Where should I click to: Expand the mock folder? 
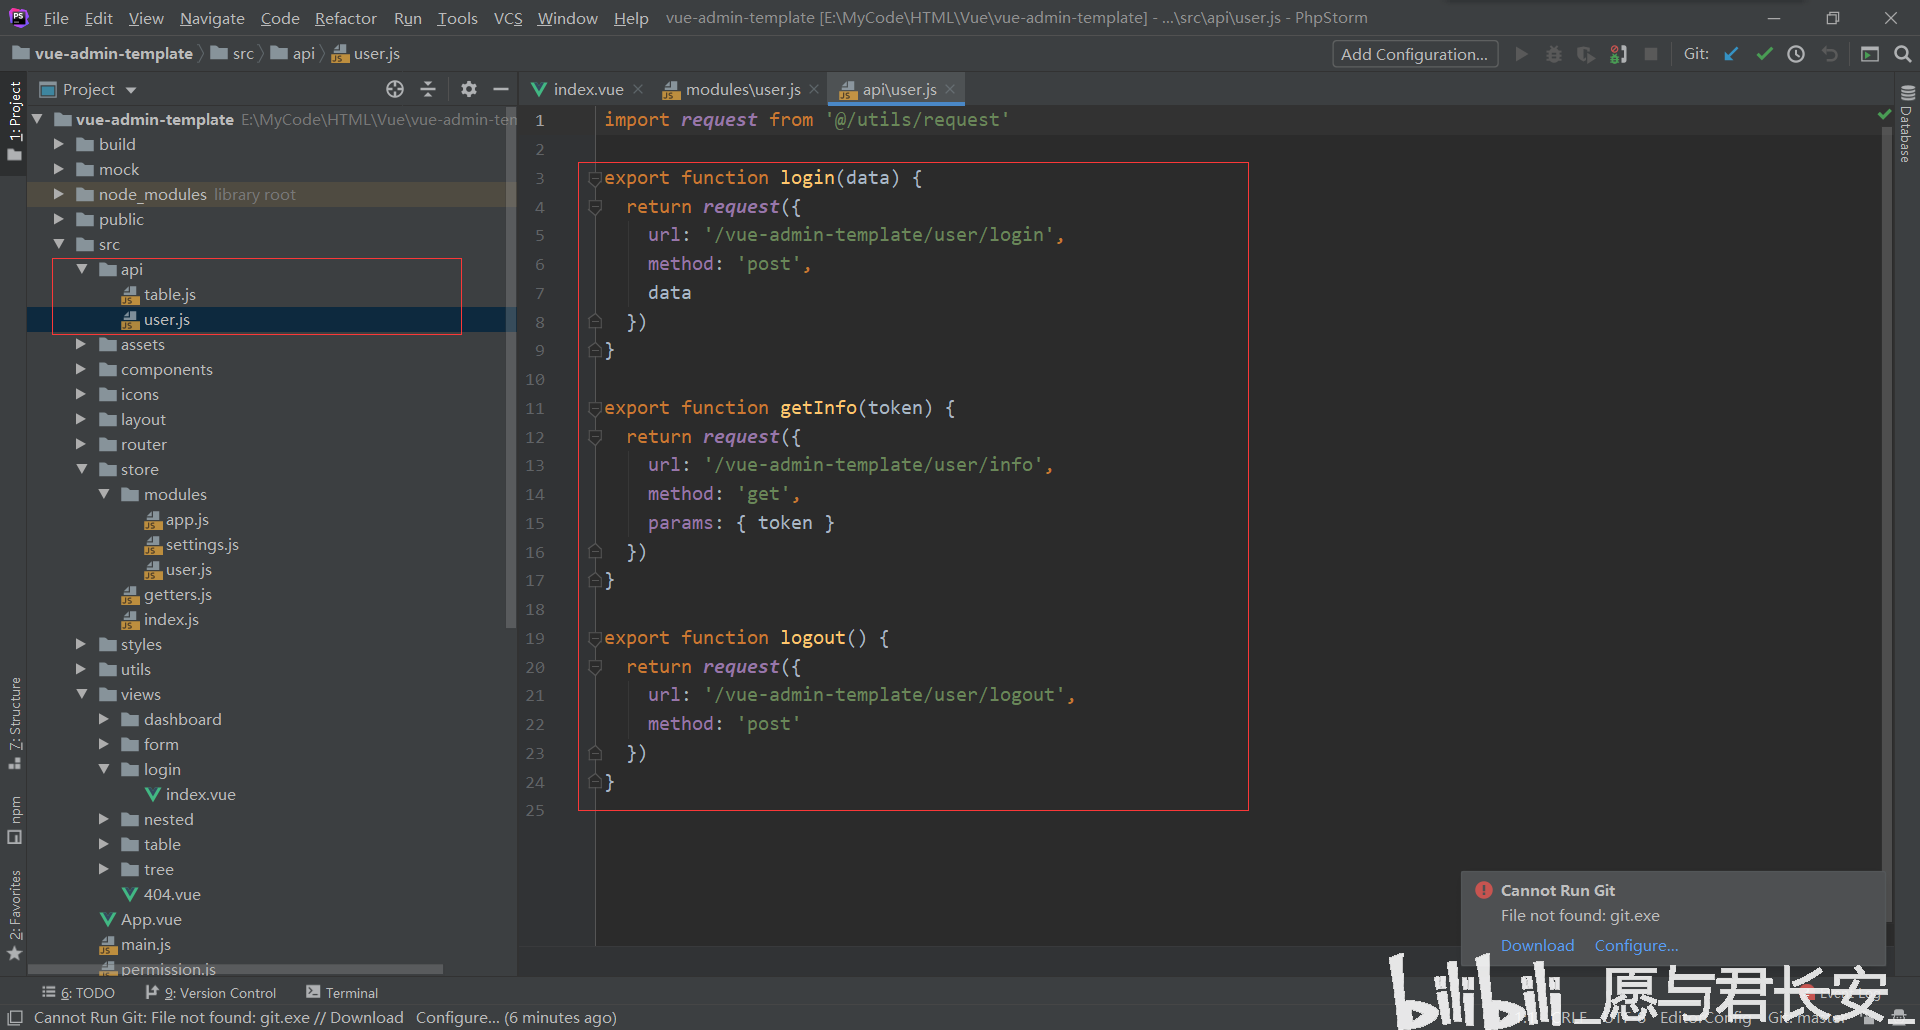pyautogui.click(x=59, y=169)
